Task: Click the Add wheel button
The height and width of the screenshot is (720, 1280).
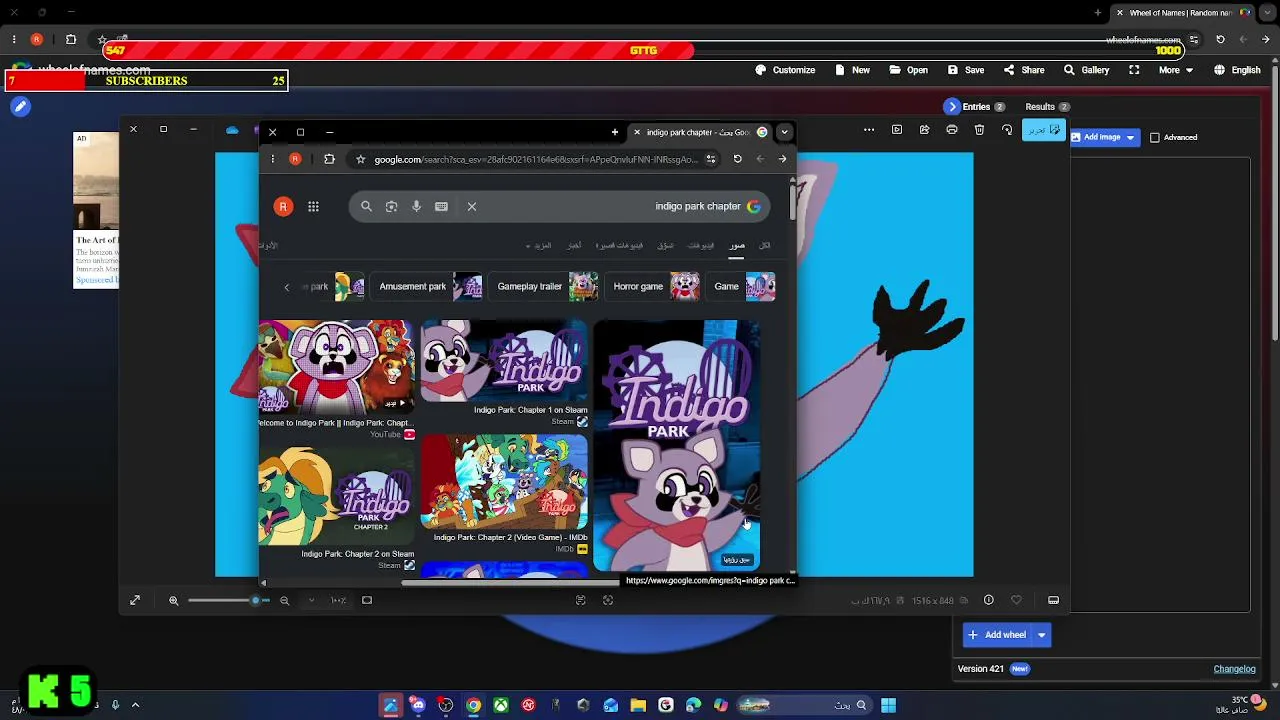Action: click(x=997, y=635)
